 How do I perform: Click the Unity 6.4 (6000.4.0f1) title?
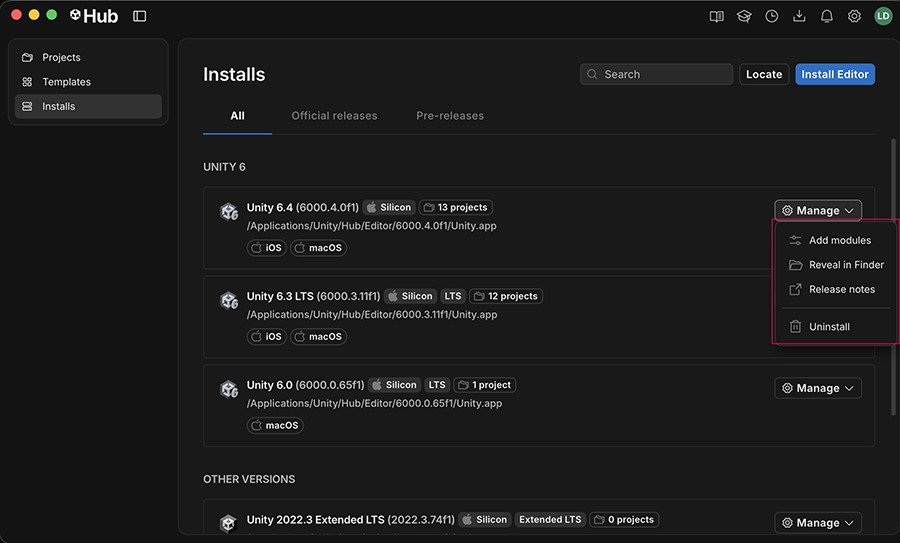pyautogui.click(x=302, y=207)
